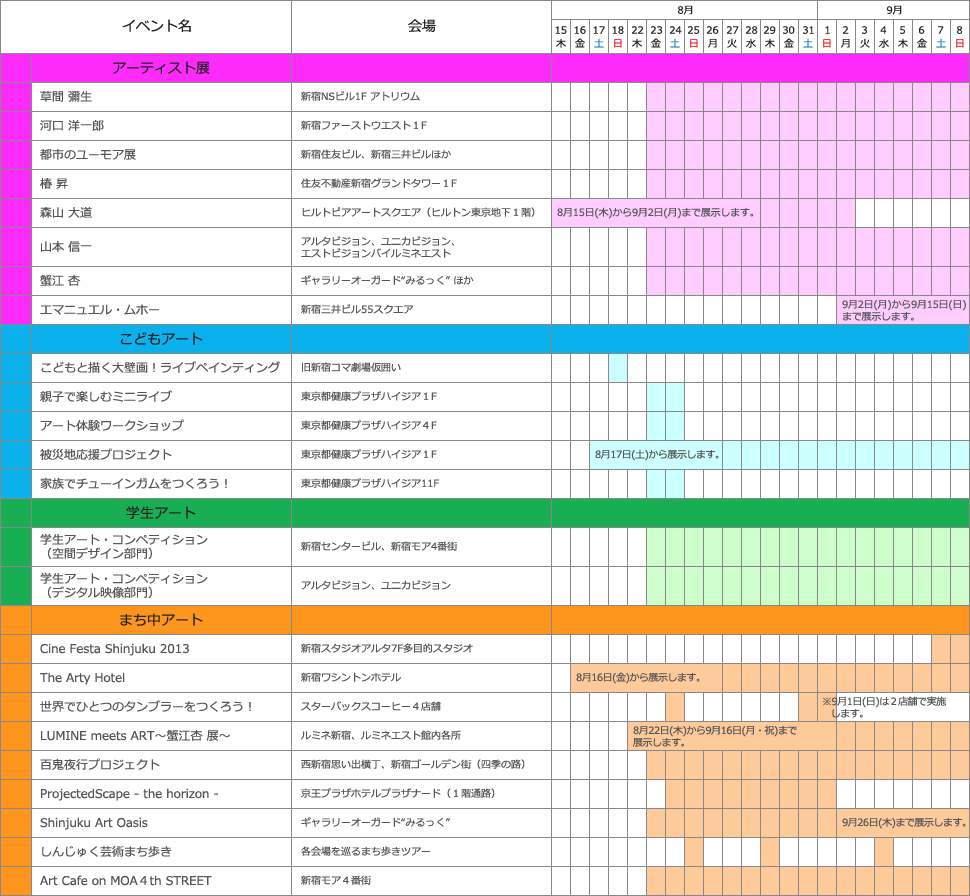
Task: Open the 森山 大道 event entry
Action: point(66,213)
